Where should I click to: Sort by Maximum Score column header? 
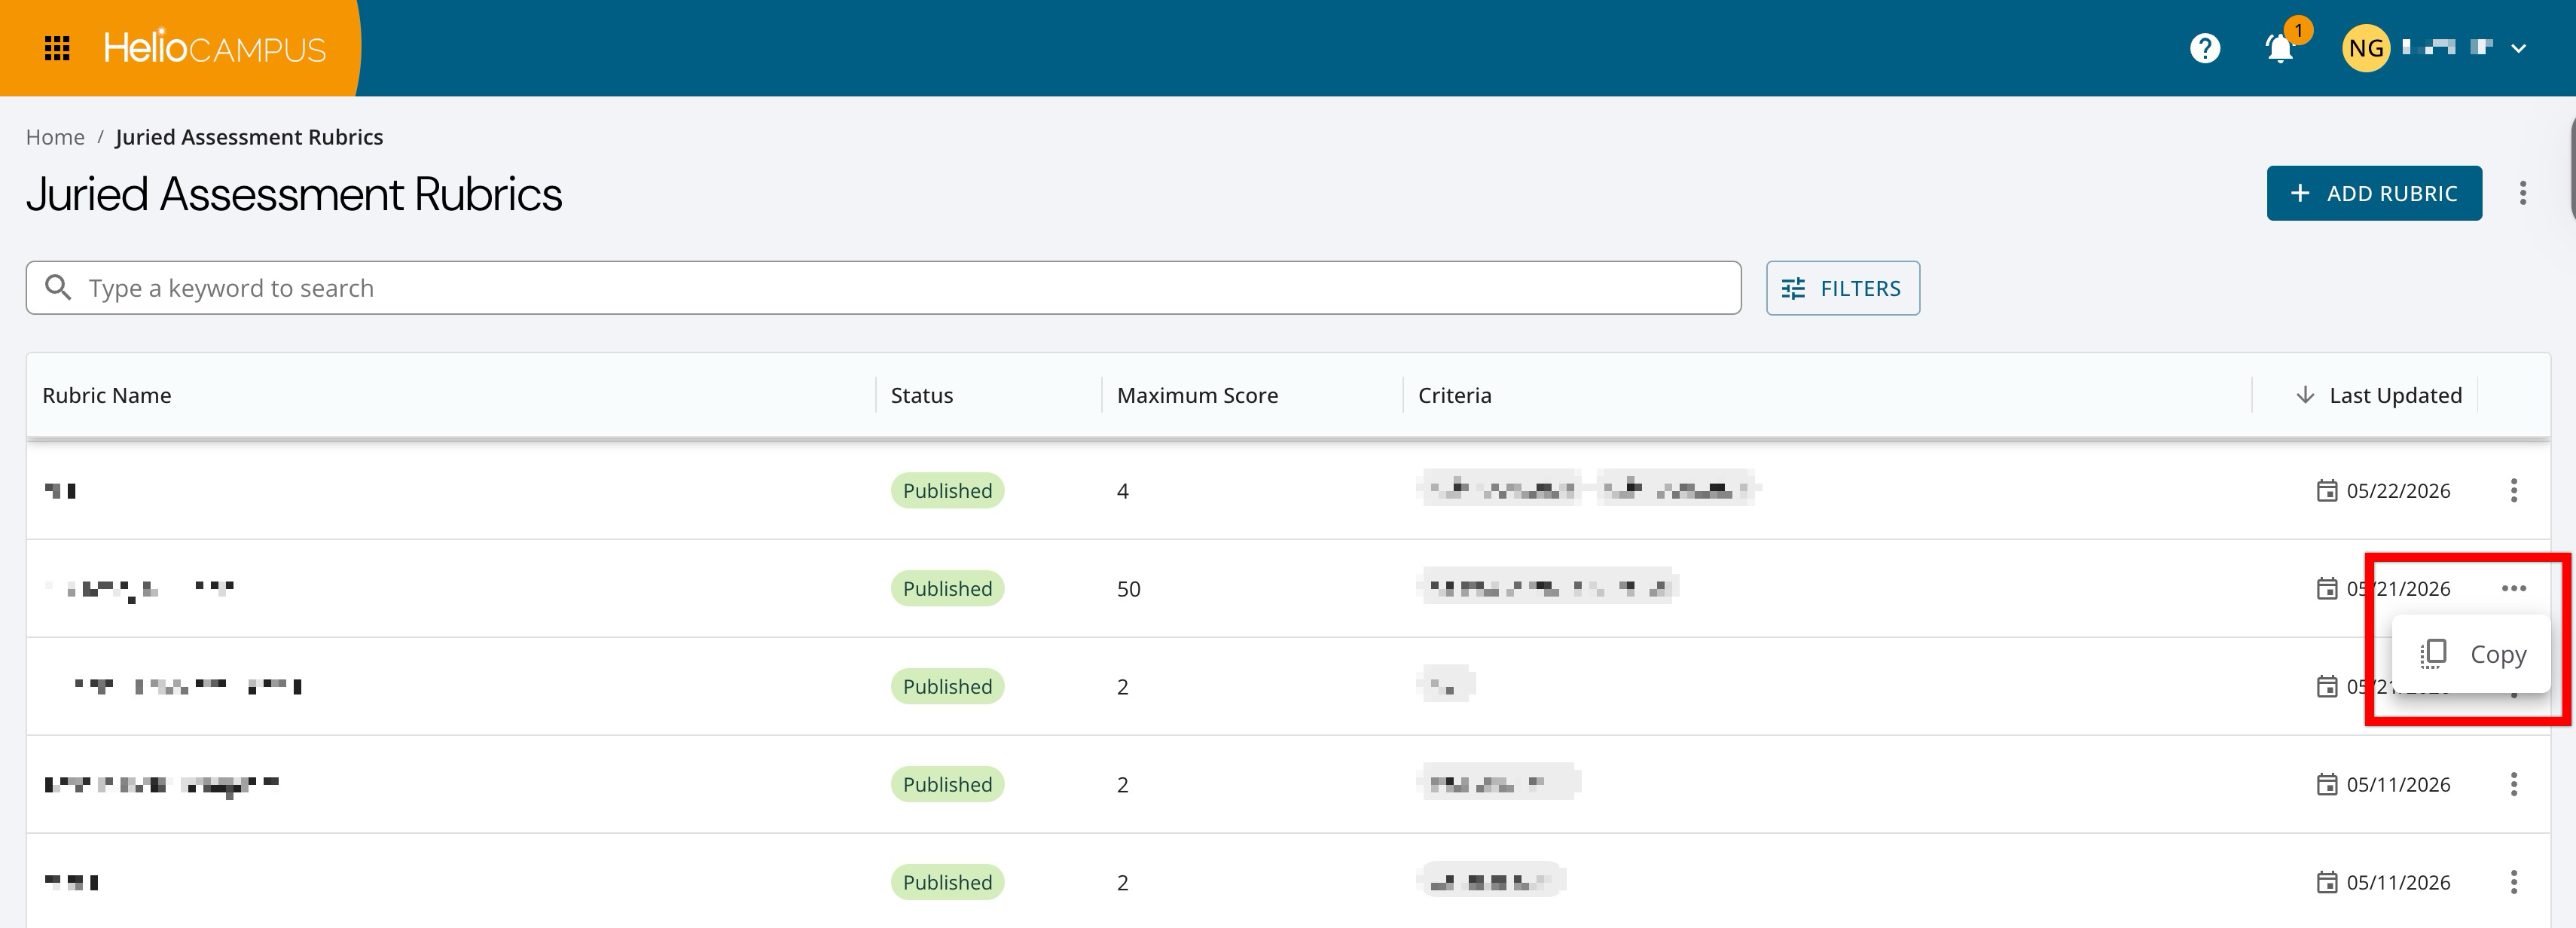tap(1197, 395)
